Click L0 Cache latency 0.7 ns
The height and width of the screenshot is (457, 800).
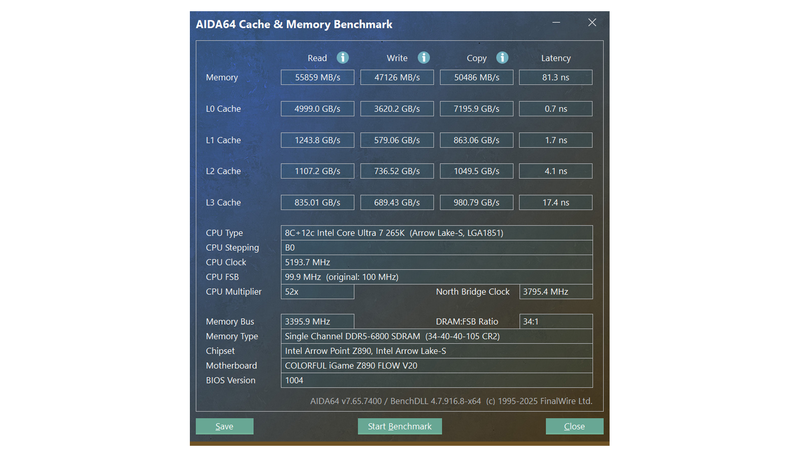click(556, 109)
